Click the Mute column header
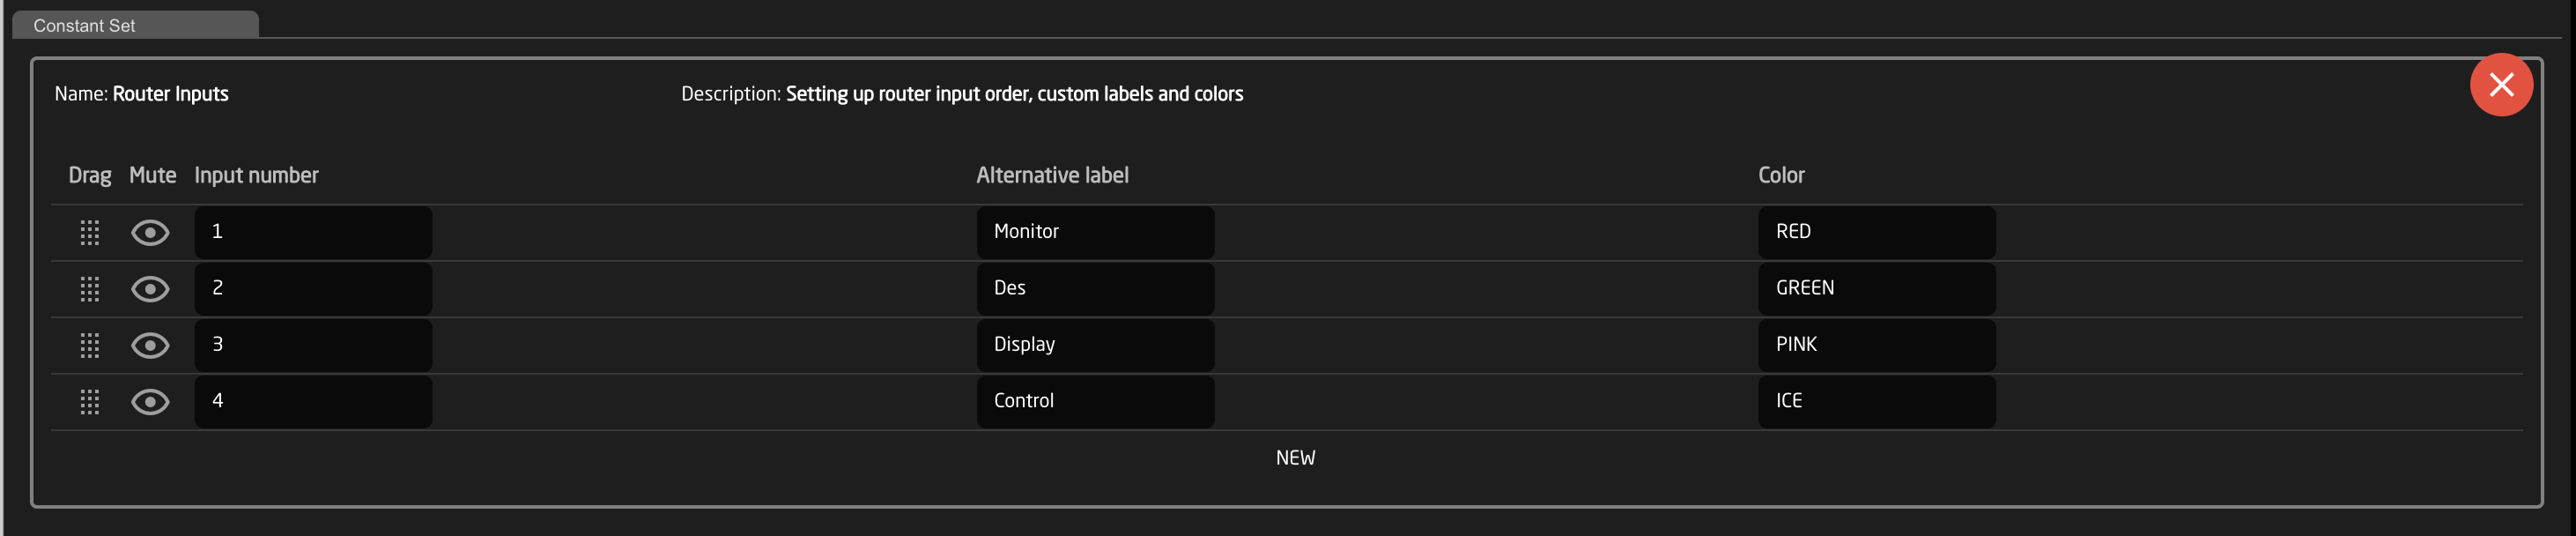 pyautogui.click(x=152, y=175)
